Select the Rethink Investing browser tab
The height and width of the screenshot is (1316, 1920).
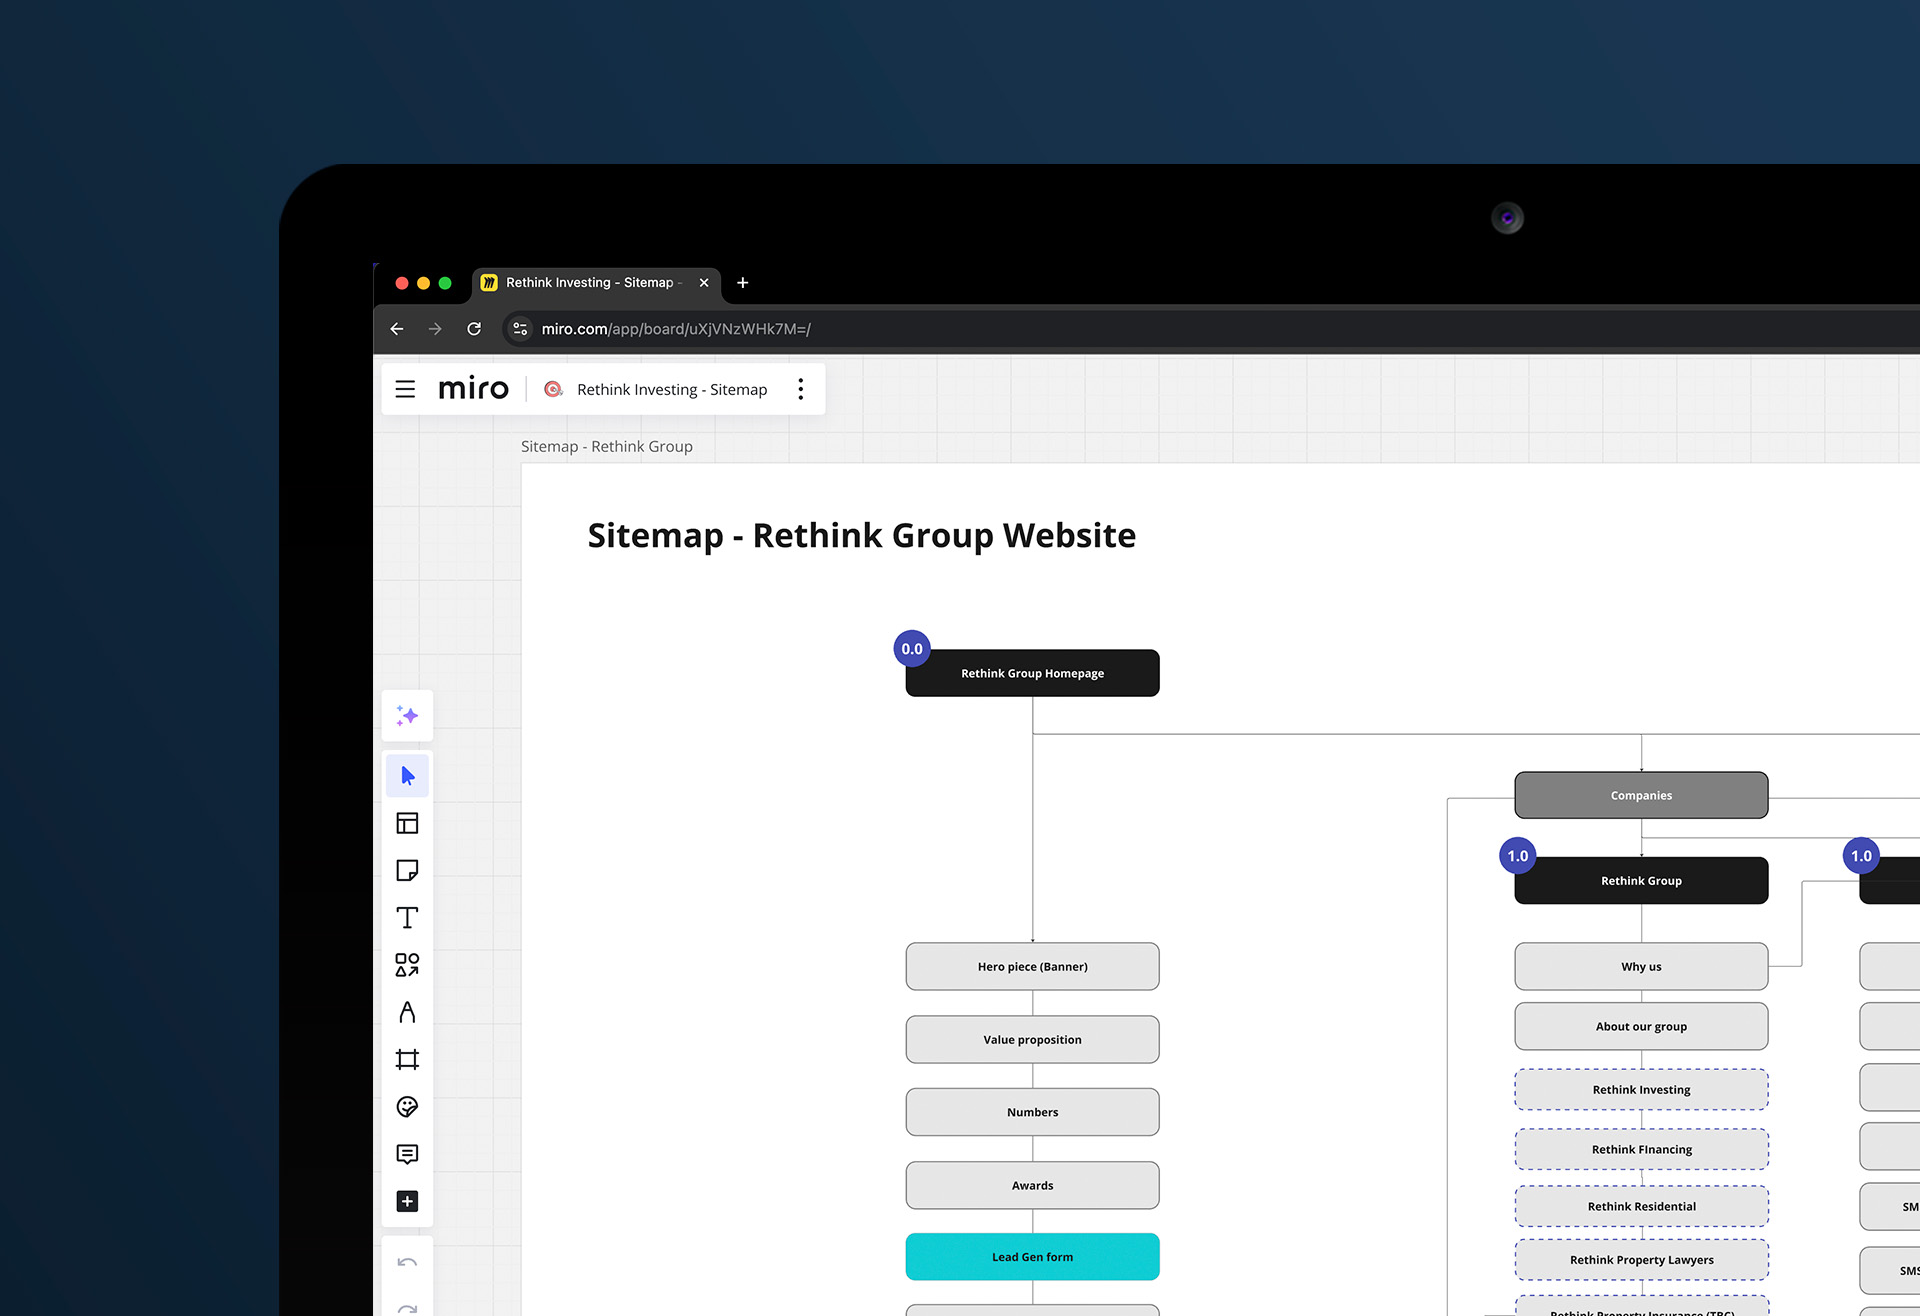tap(588, 283)
